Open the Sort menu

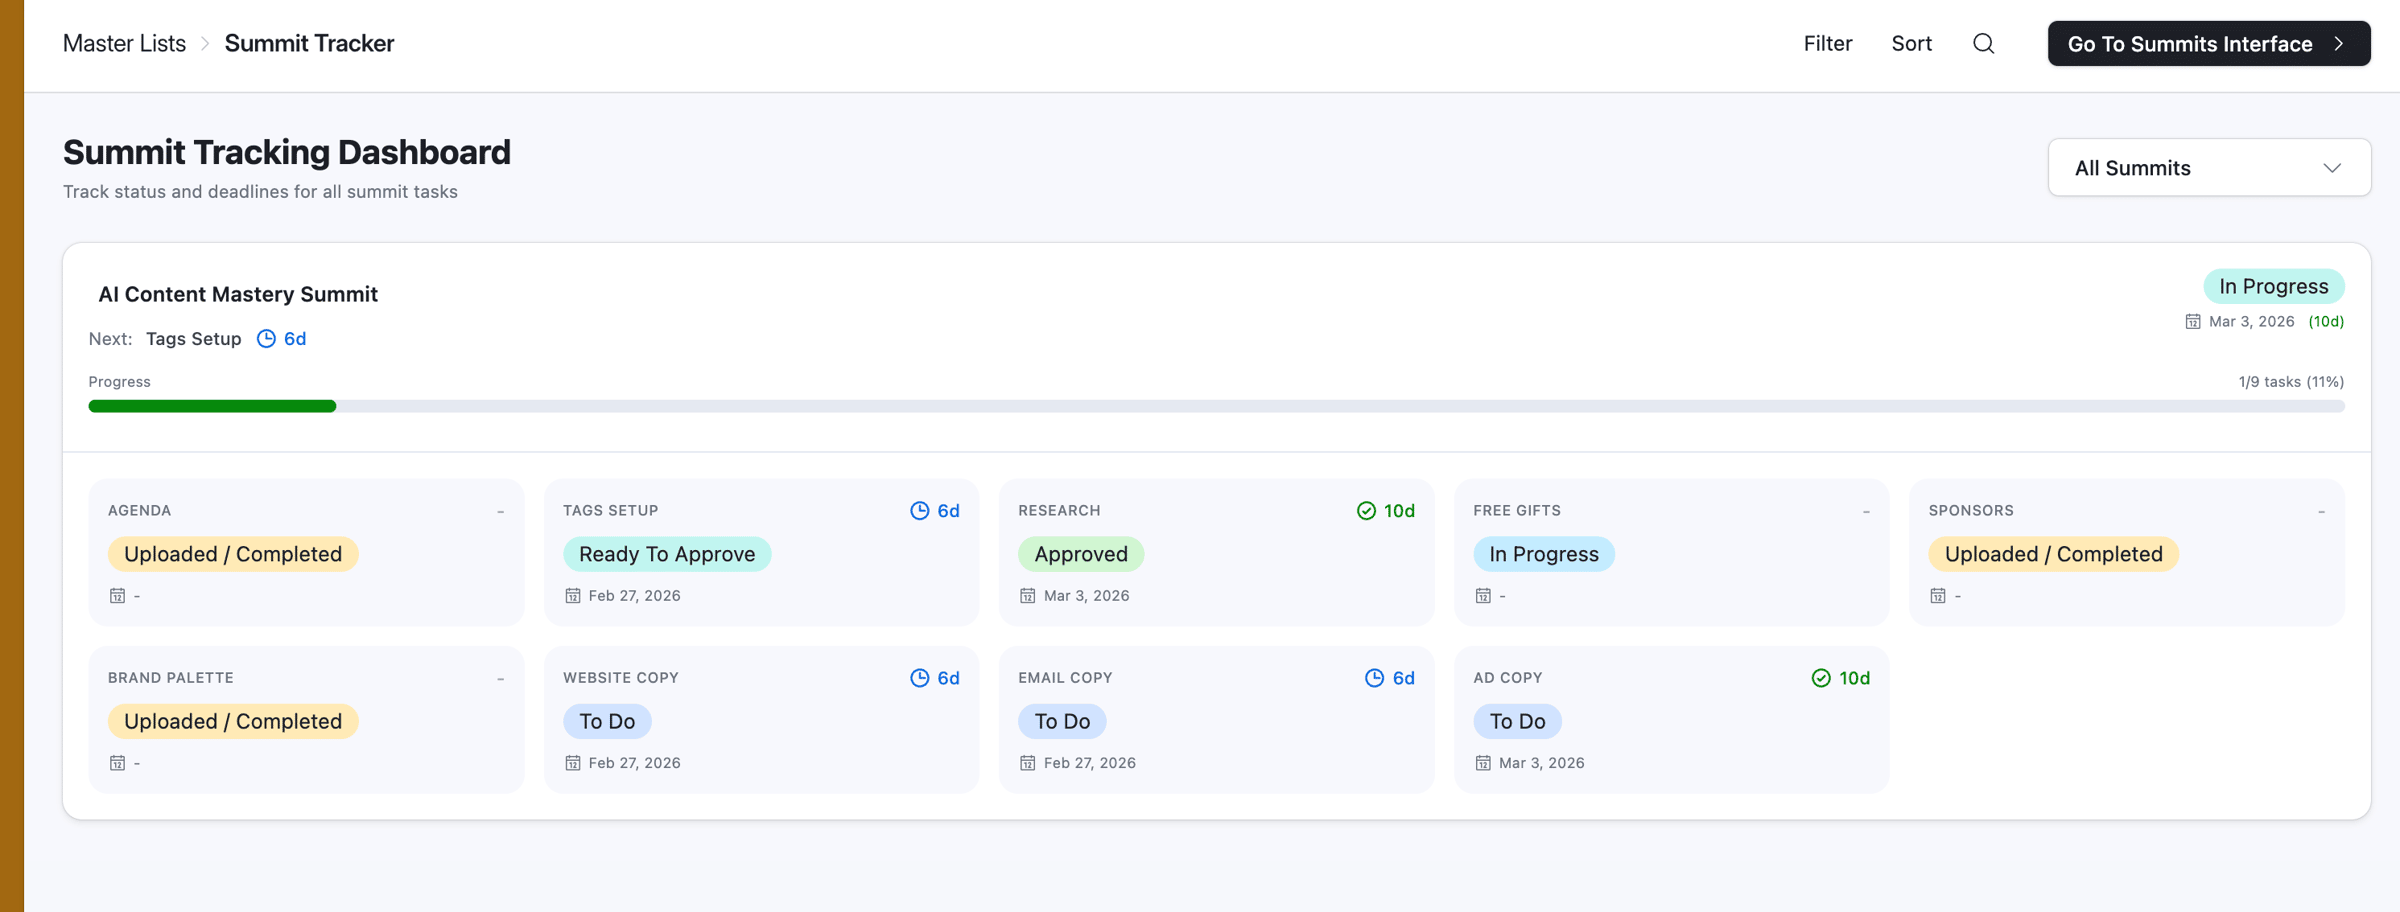(1911, 44)
